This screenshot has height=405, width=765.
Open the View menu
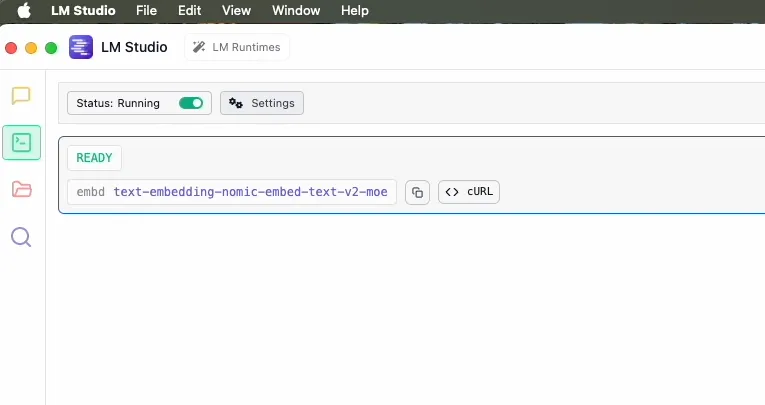[x=236, y=10]
